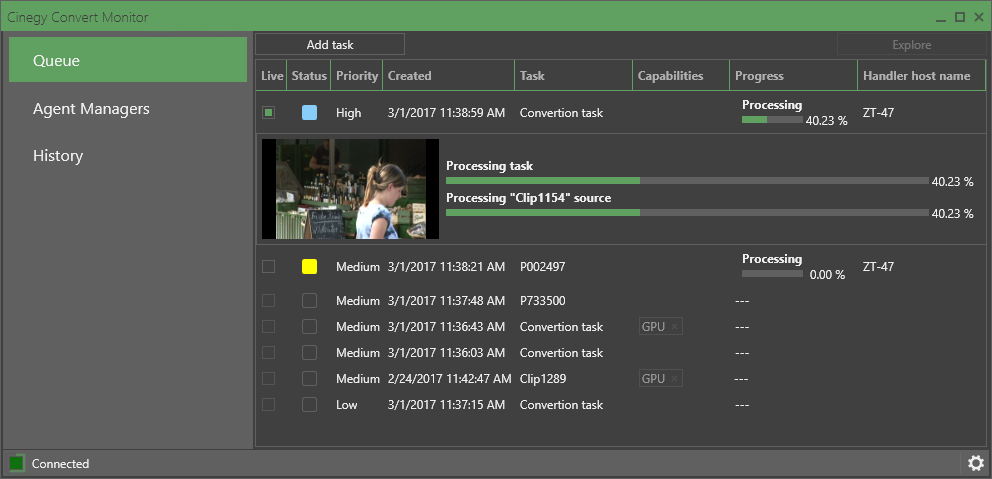992x479 pixels.
Task: Open the settings gear icon
Action: point(976,463)
